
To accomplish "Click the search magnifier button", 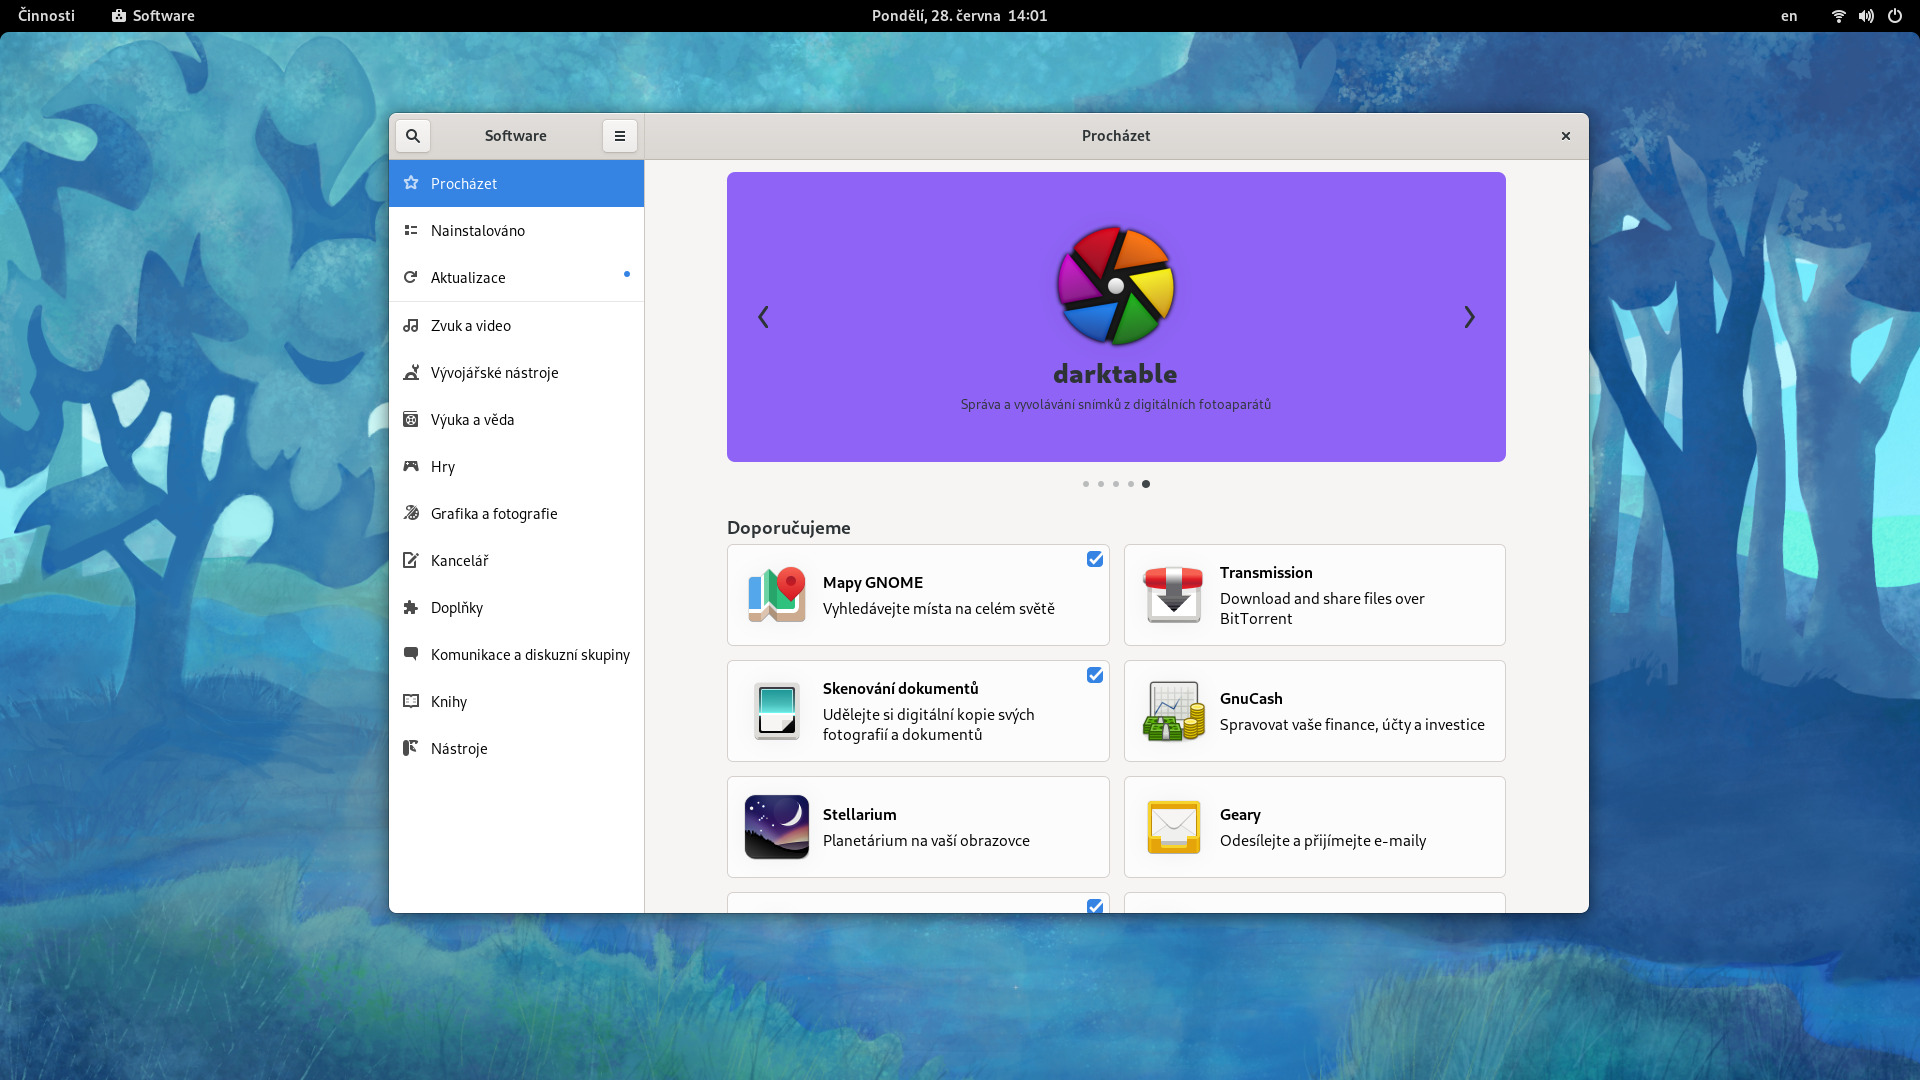I will pos(412,136).
